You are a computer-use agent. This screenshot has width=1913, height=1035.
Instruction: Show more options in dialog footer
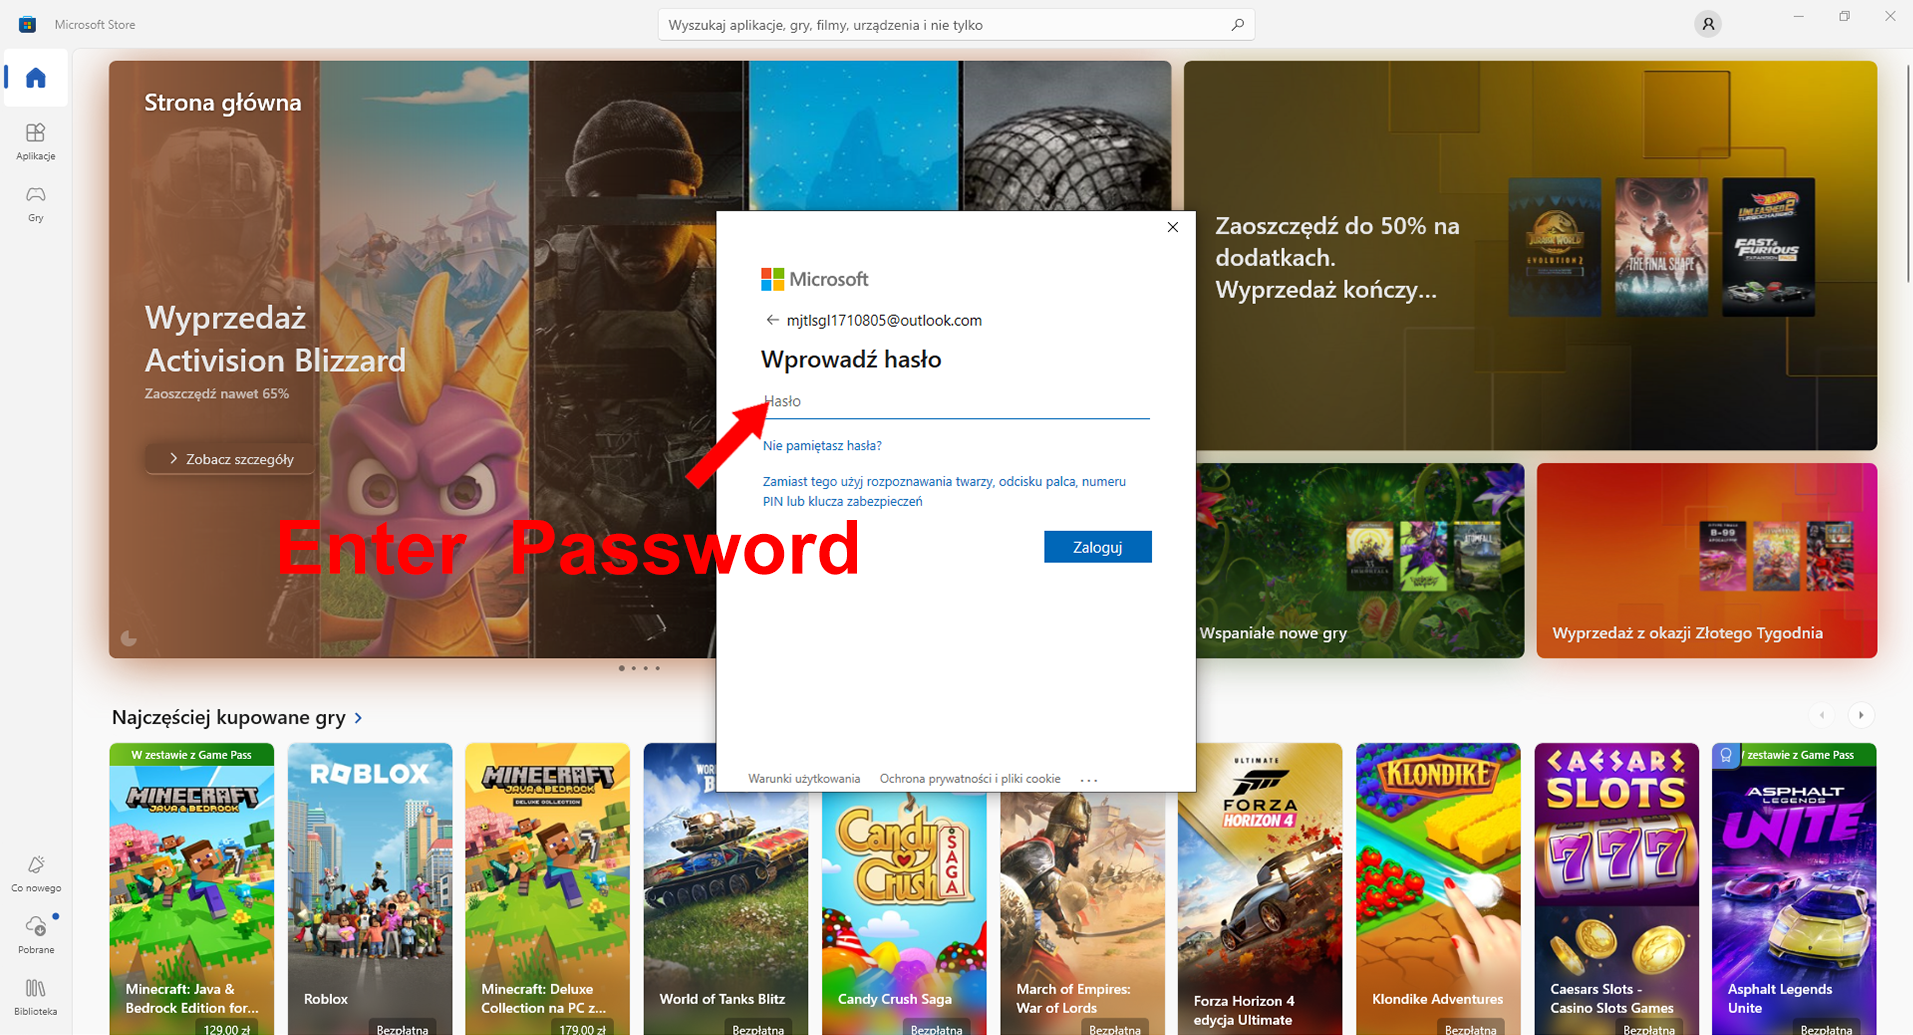tap(1089, 779)
